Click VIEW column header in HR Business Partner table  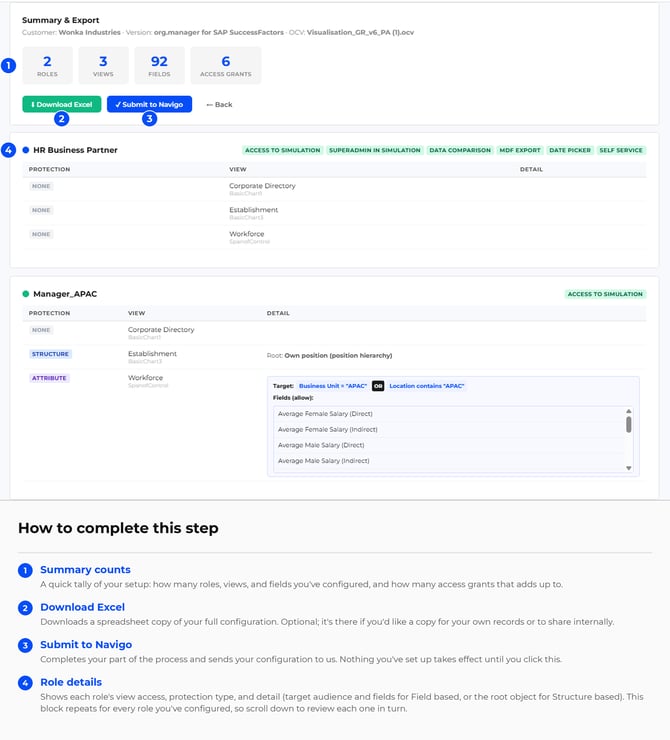point(238,169)
